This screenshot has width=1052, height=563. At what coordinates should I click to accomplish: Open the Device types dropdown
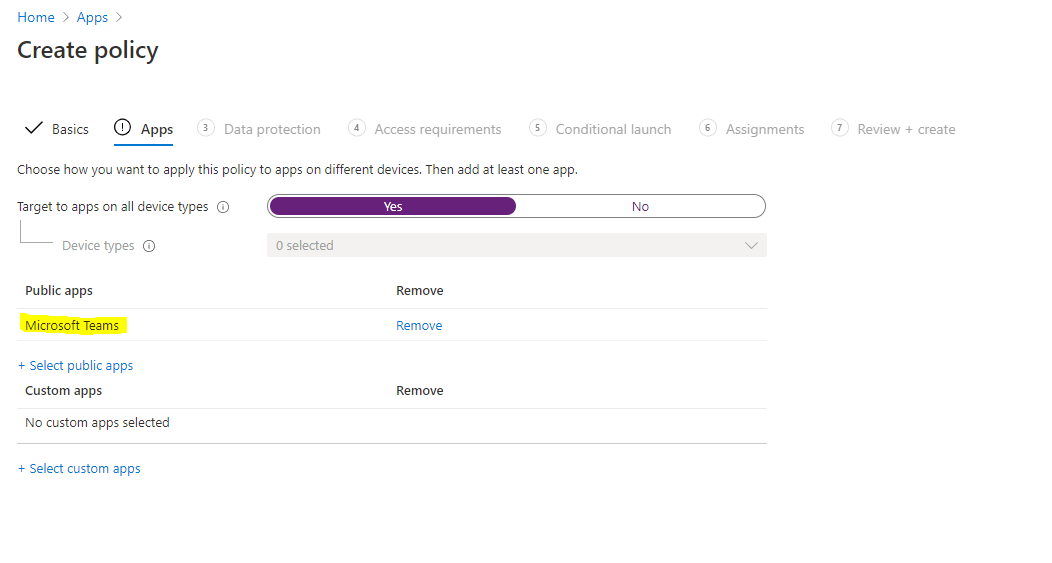(x=517, y=245)
